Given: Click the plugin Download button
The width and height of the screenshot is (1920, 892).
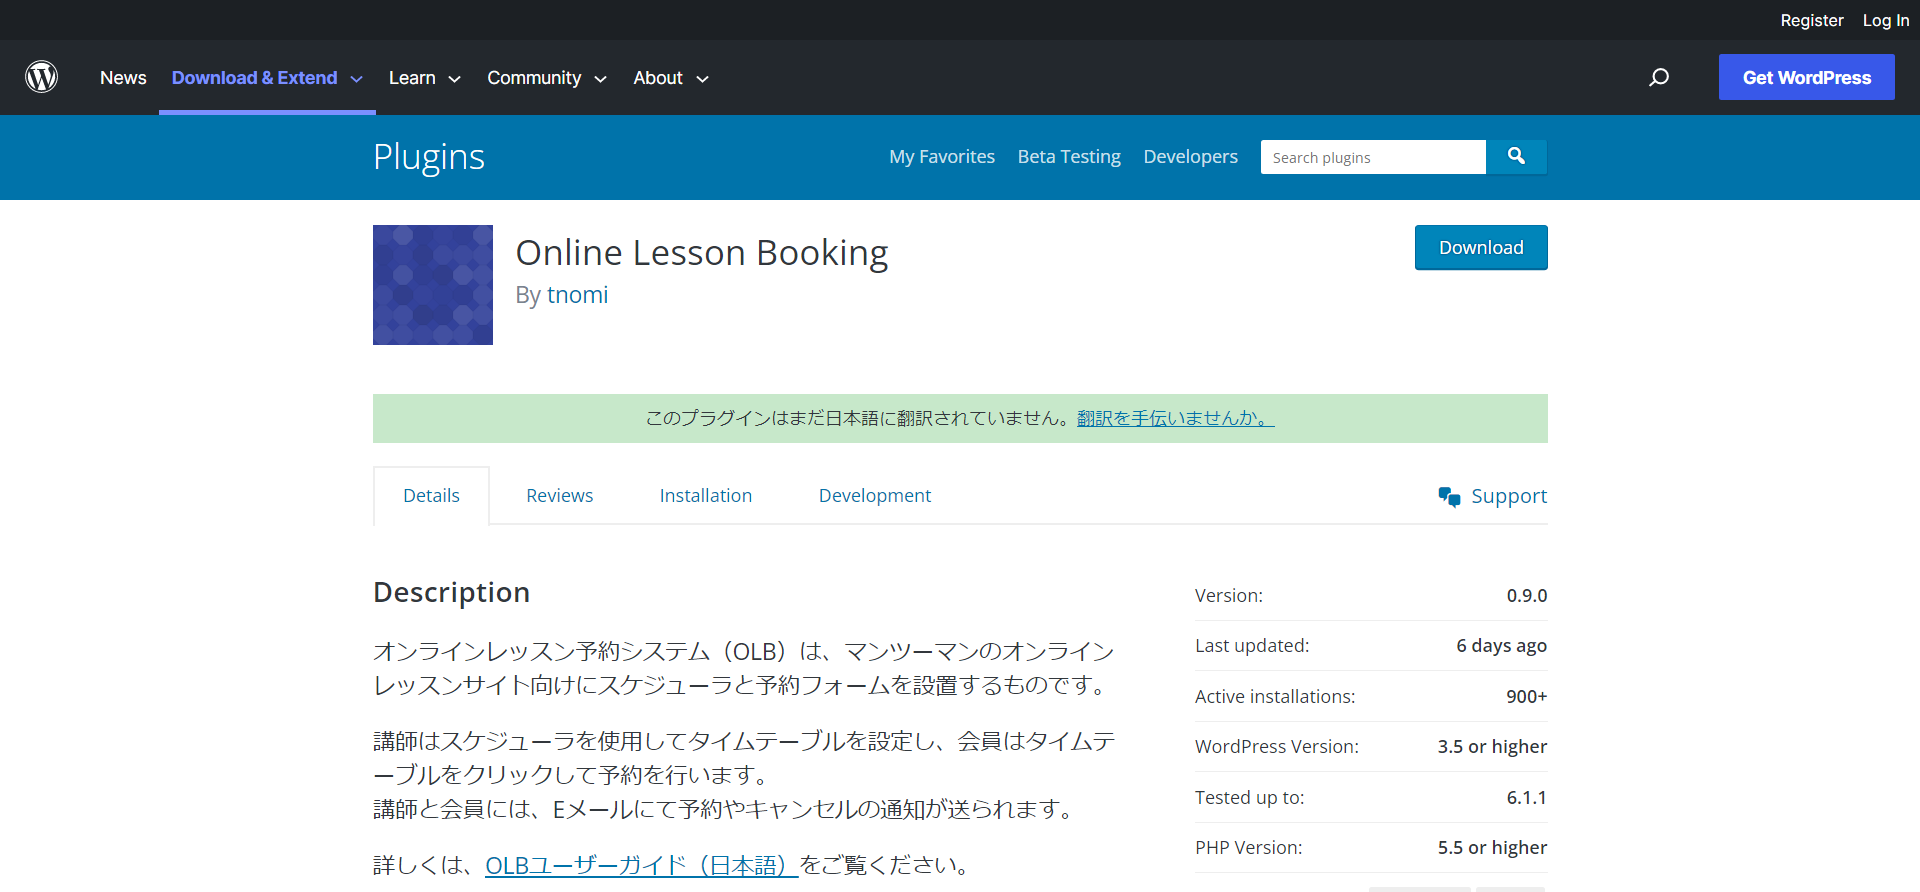Looking at the screenshot, I should pos(1481,247).
